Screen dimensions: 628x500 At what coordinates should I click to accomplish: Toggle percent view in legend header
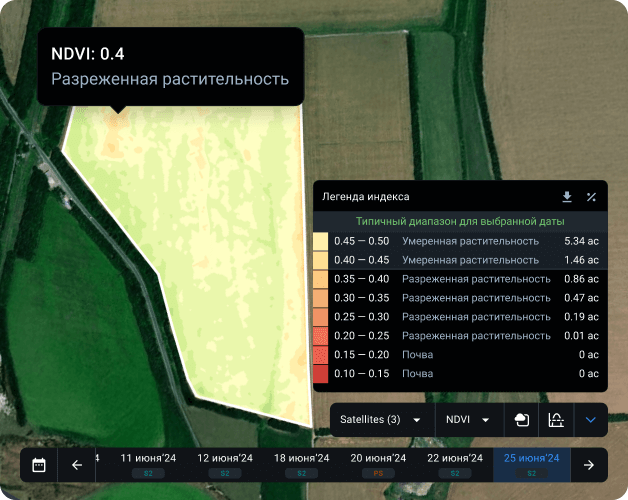click(591, 197)
